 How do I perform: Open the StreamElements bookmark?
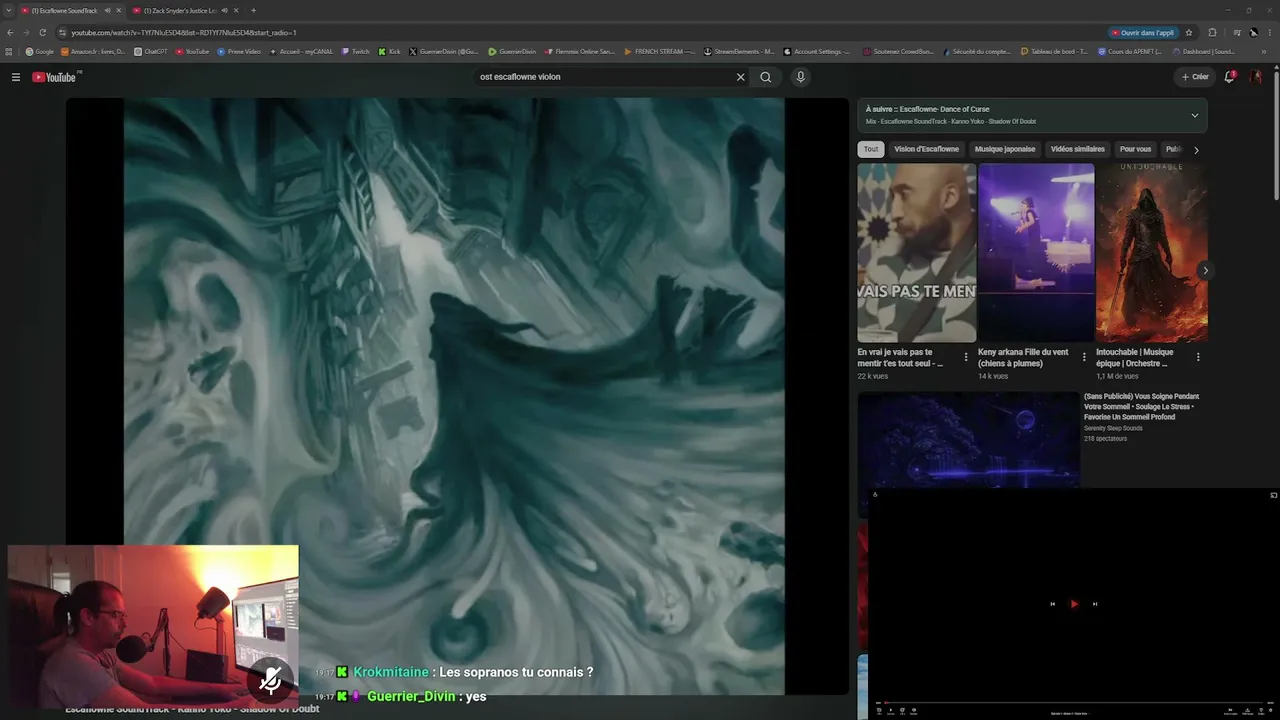click(740, 51)
